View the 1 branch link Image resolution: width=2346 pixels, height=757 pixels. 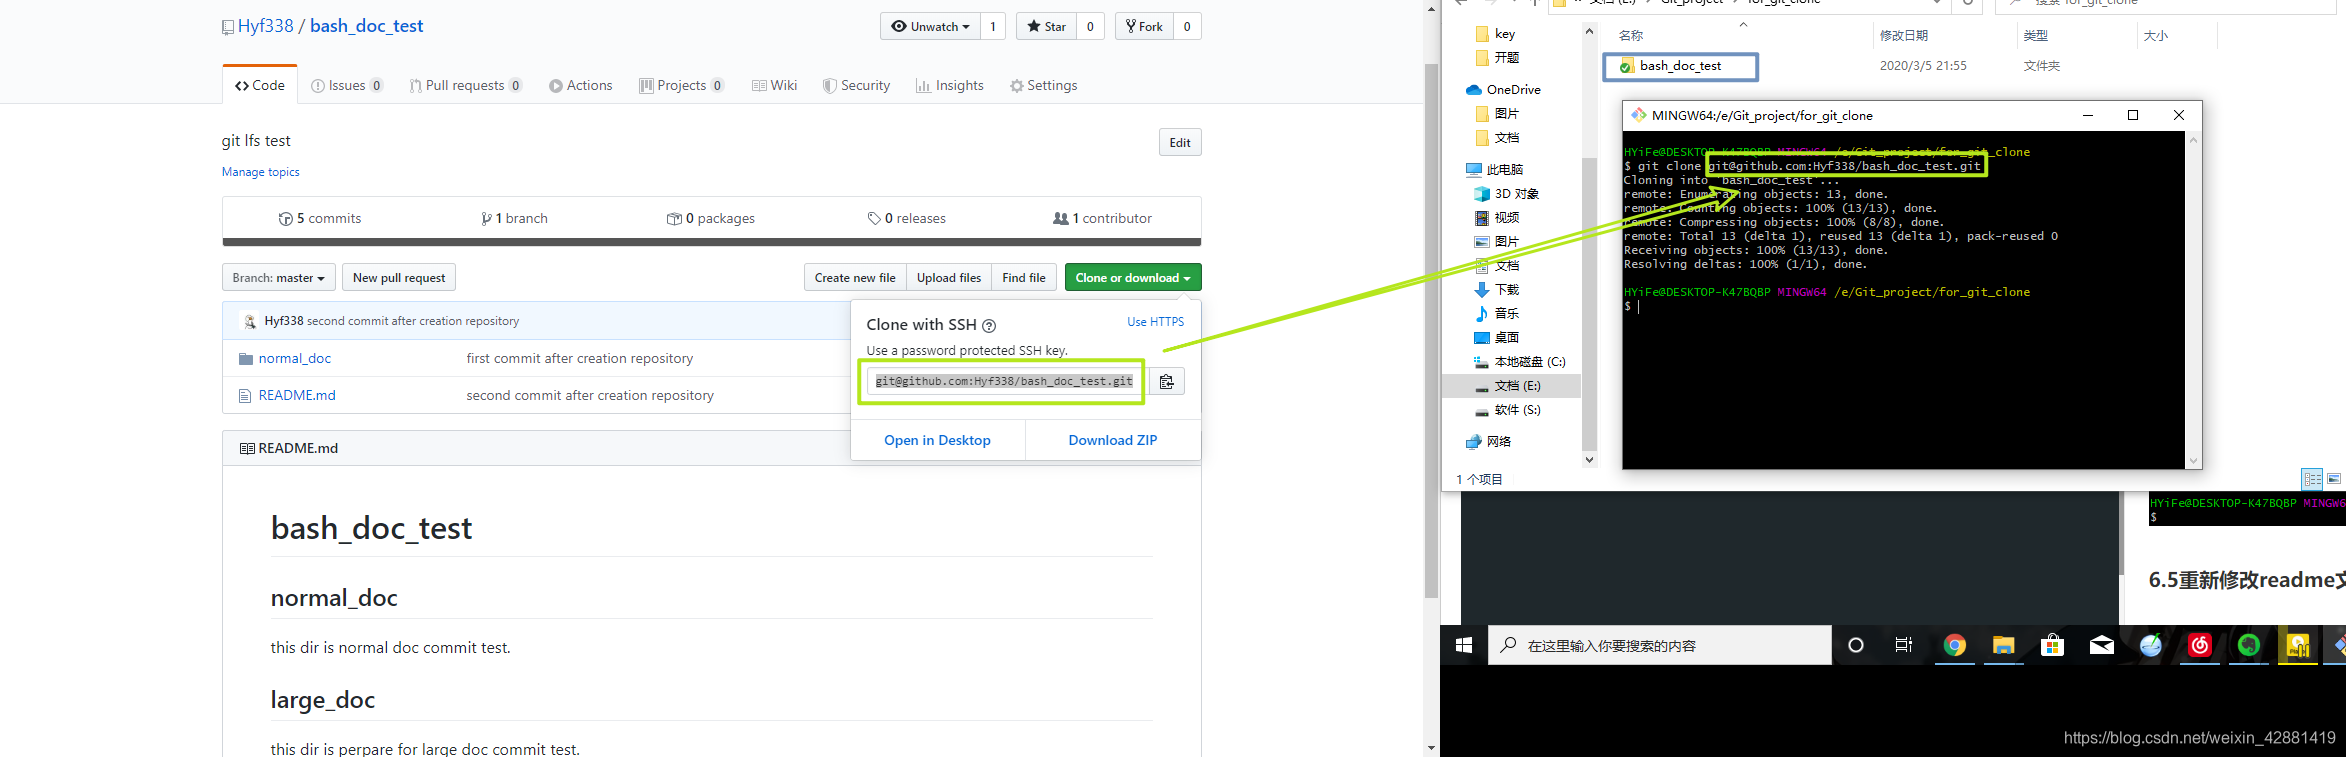point(514,218)
